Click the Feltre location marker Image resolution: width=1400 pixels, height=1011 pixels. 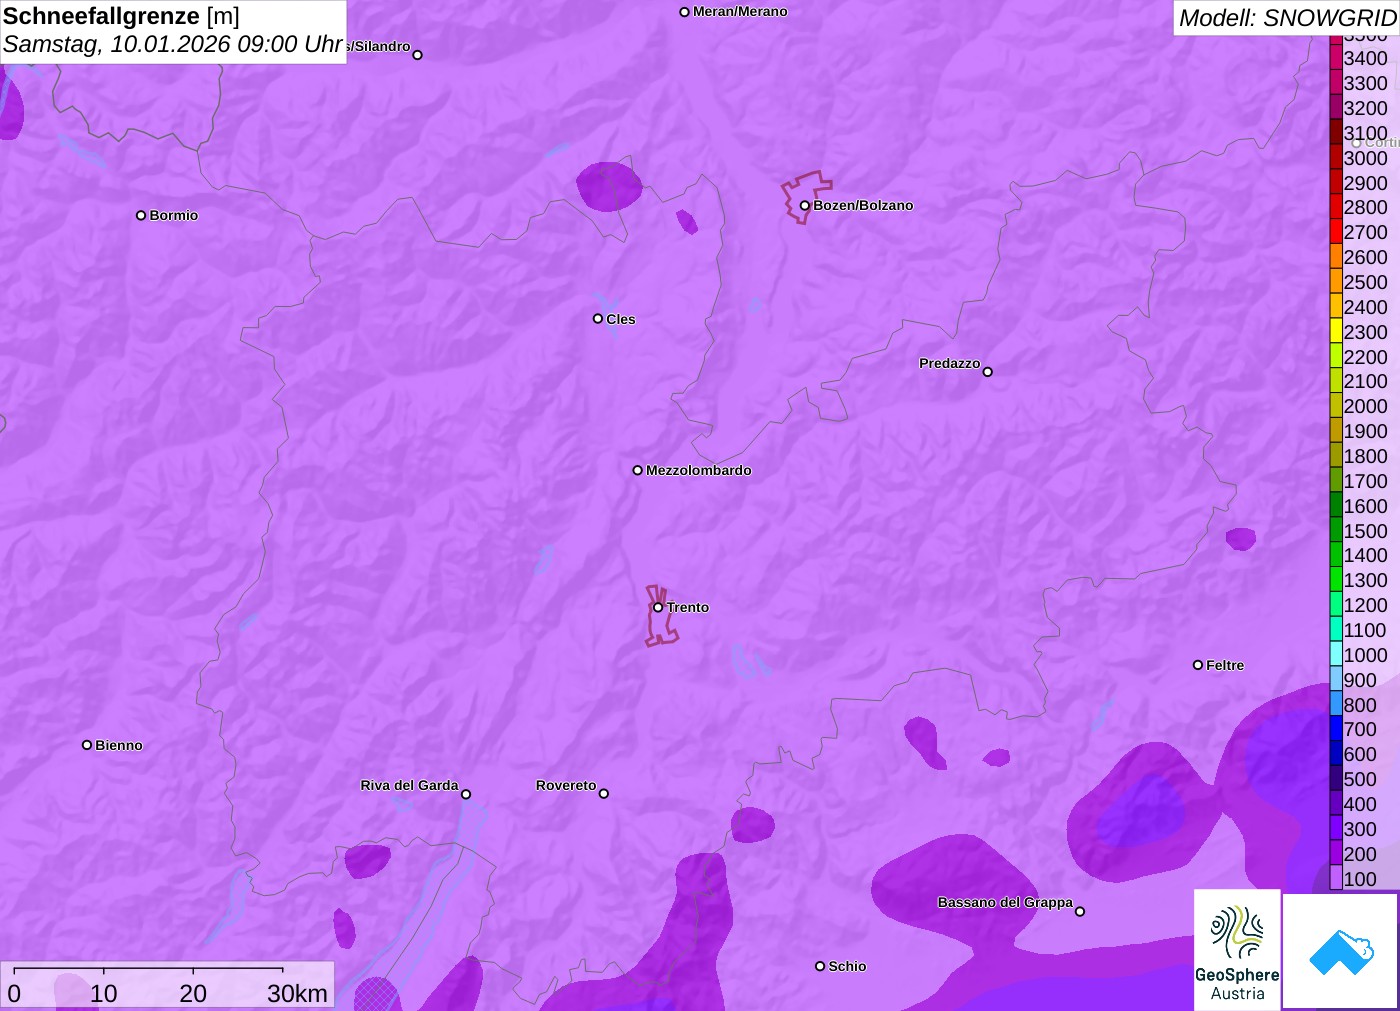click(x=1198, y=665)
